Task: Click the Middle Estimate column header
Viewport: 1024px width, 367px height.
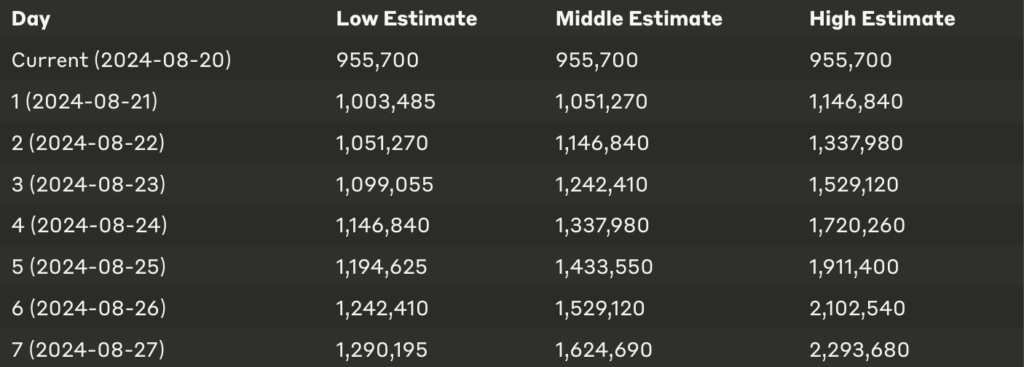Action: pyautogui.click(x=639, y=18)
